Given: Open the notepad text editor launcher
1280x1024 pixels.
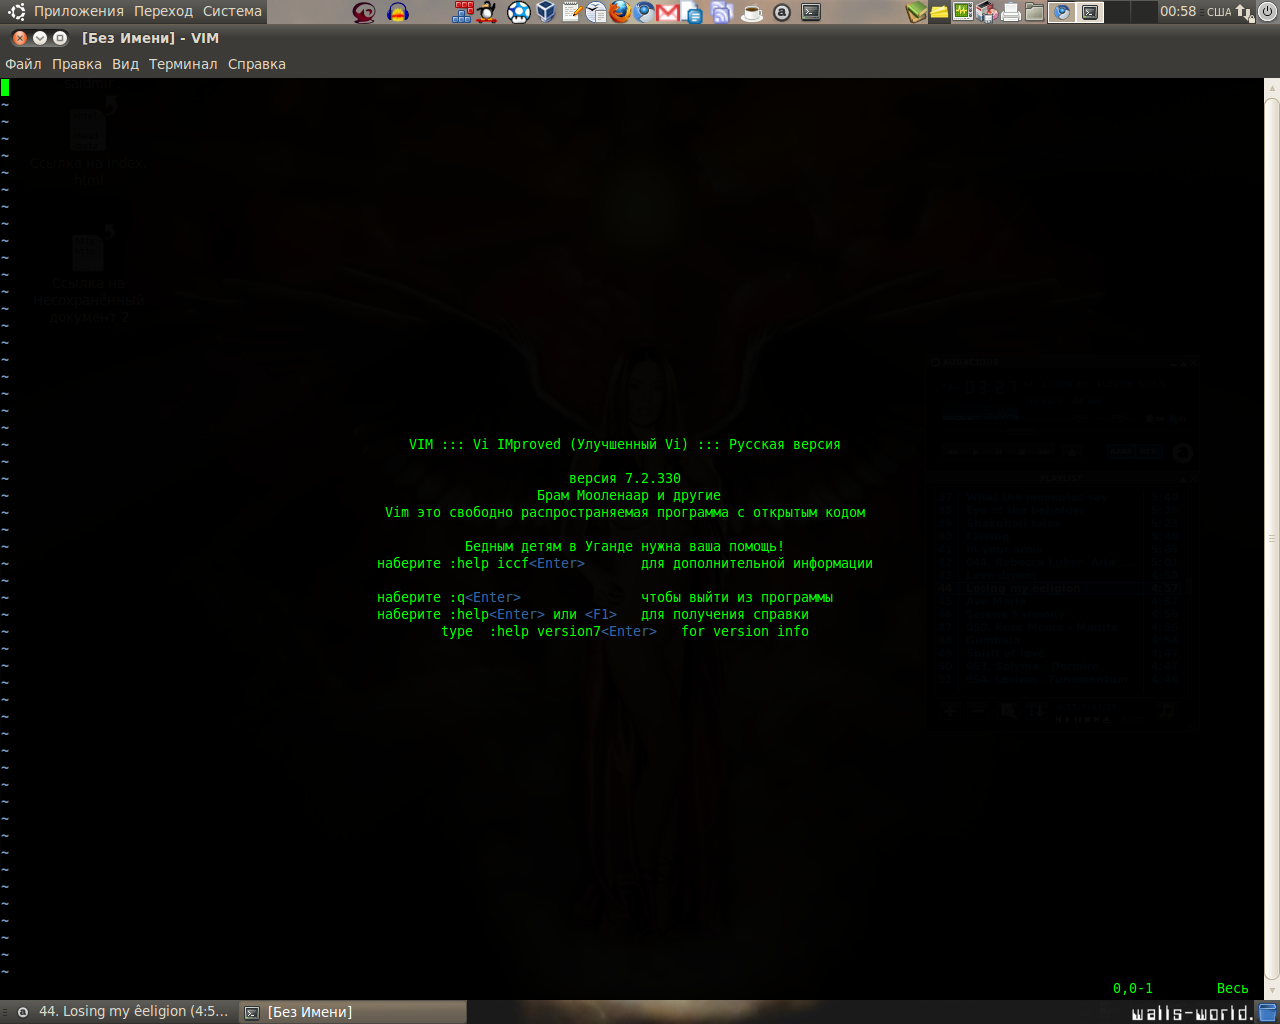Looking at the screenshot, I should 572,12.
